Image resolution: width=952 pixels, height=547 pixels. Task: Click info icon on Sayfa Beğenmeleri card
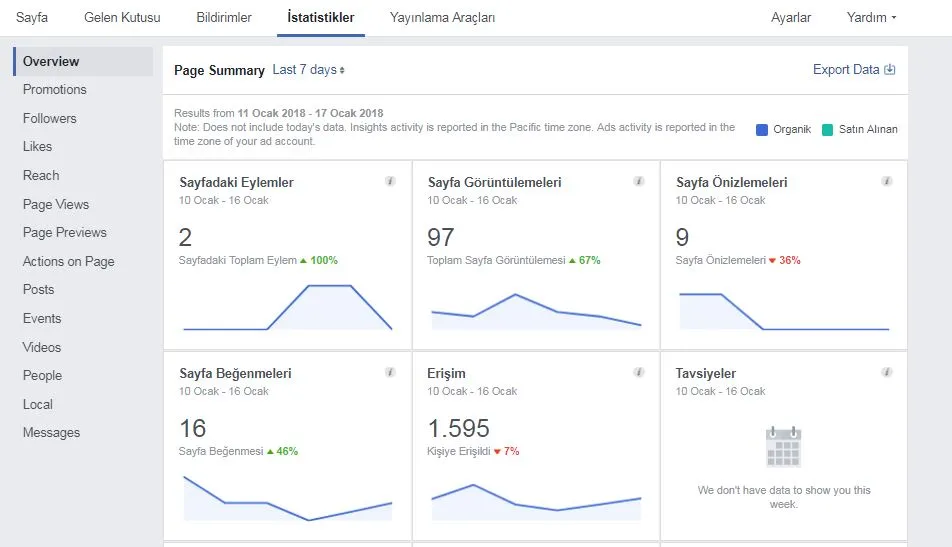click(x=390, y=372)
